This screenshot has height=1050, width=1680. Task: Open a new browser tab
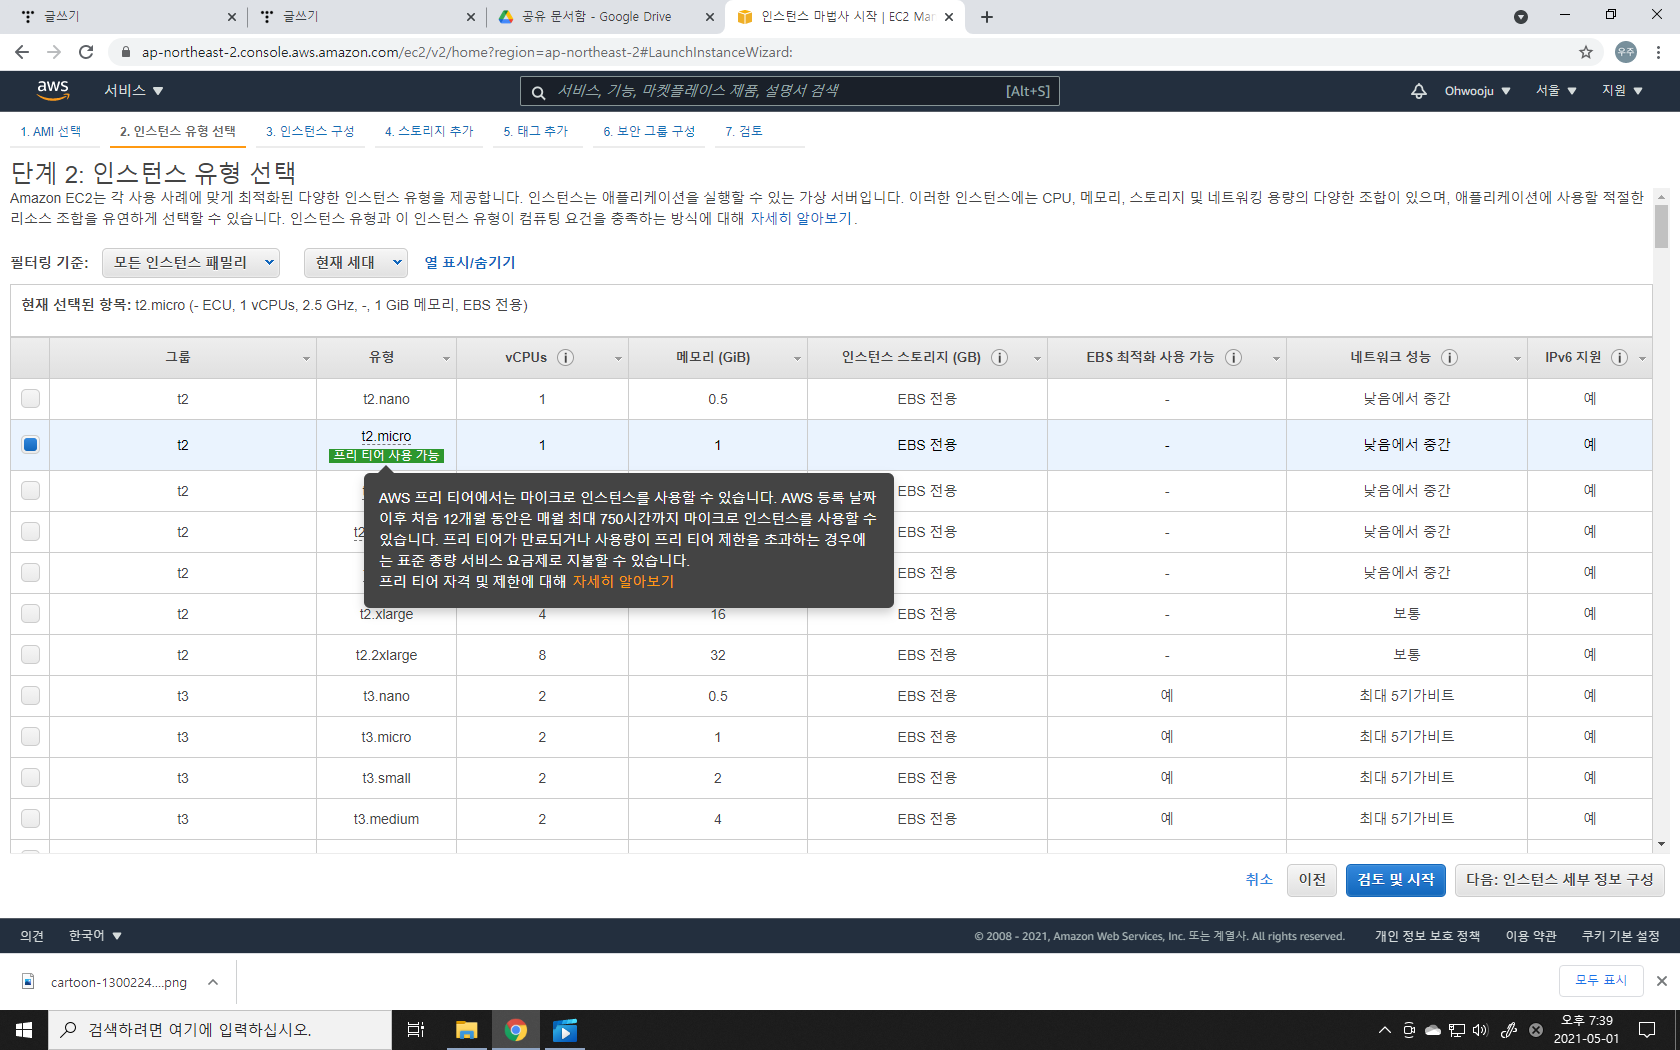(987, 17)
